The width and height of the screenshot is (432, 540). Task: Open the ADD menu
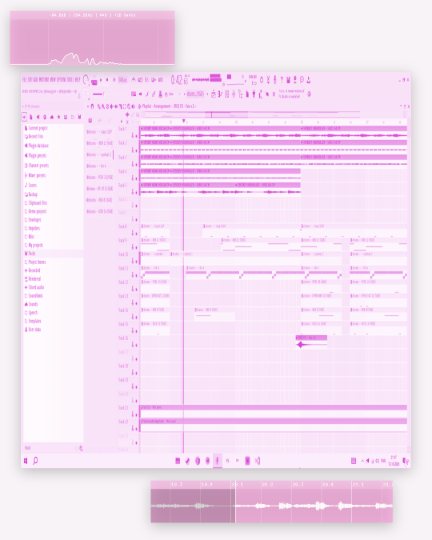coord(35,80)
